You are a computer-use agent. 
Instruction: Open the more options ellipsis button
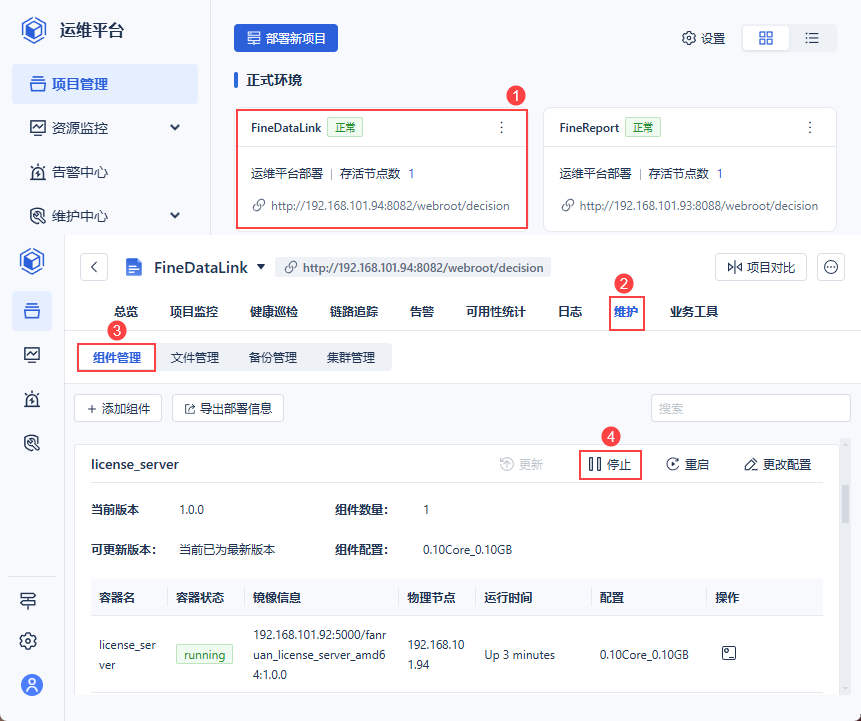[x=831, y=267]
